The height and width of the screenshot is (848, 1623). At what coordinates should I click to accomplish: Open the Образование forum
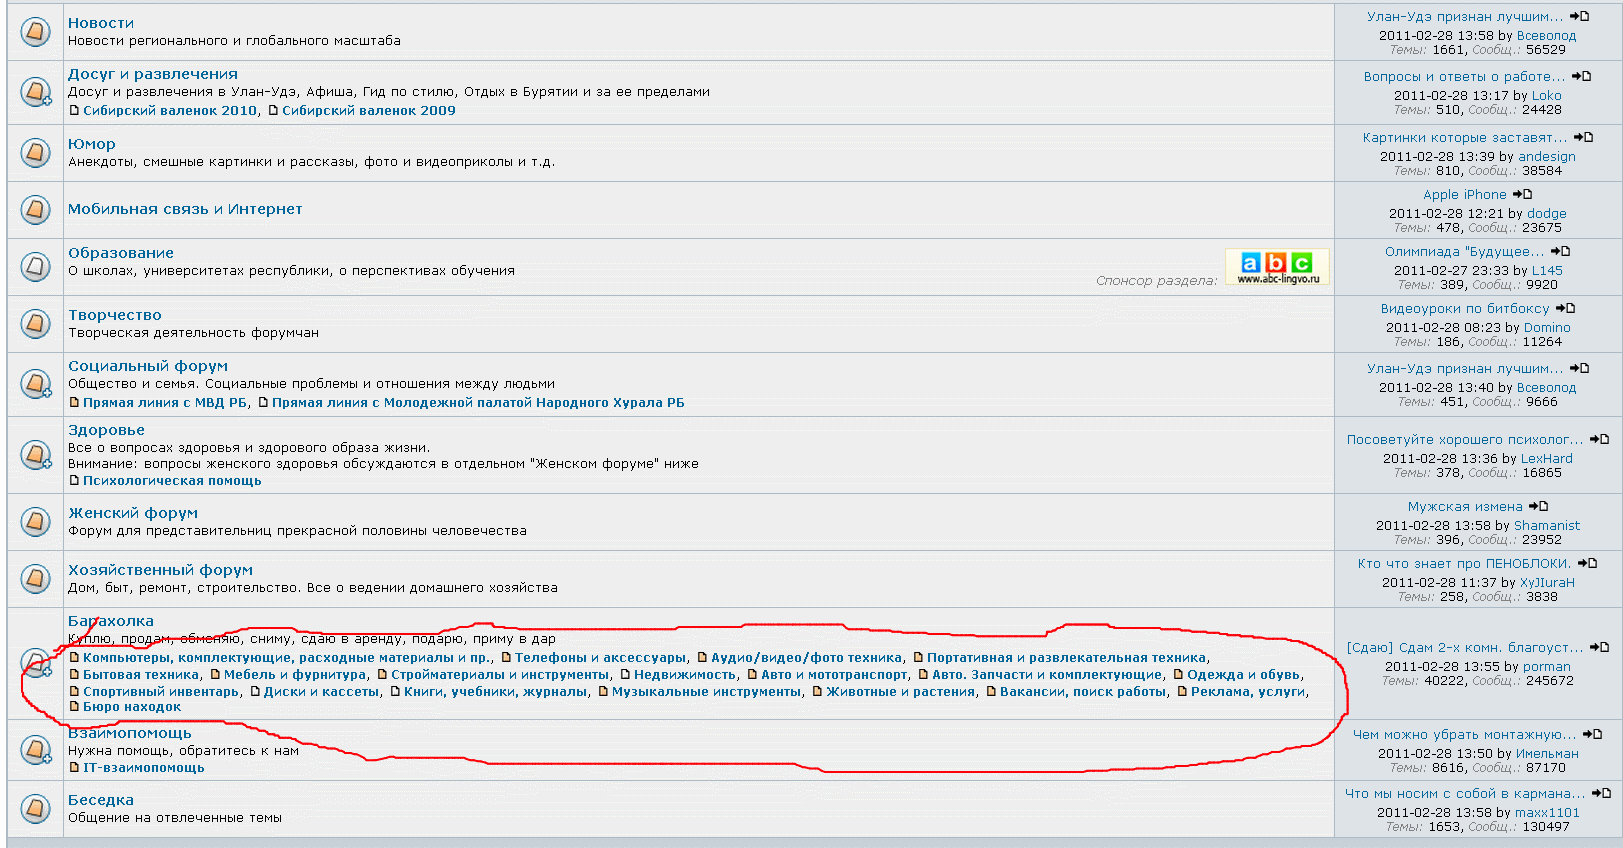pyautogui.click(x=121, y=253)
